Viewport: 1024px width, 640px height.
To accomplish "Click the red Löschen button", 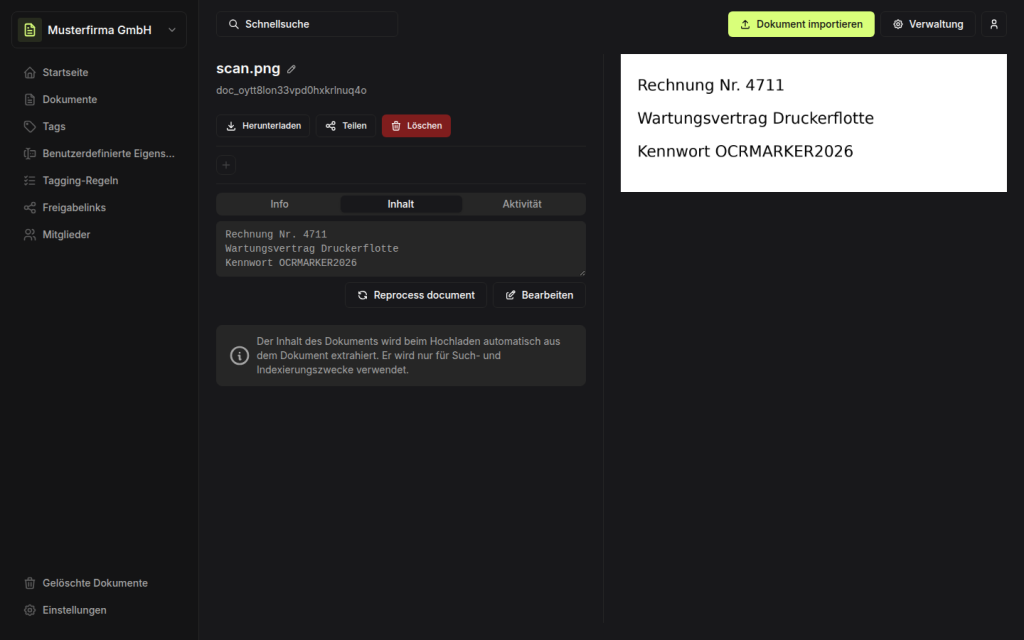I will pos(417,125).
